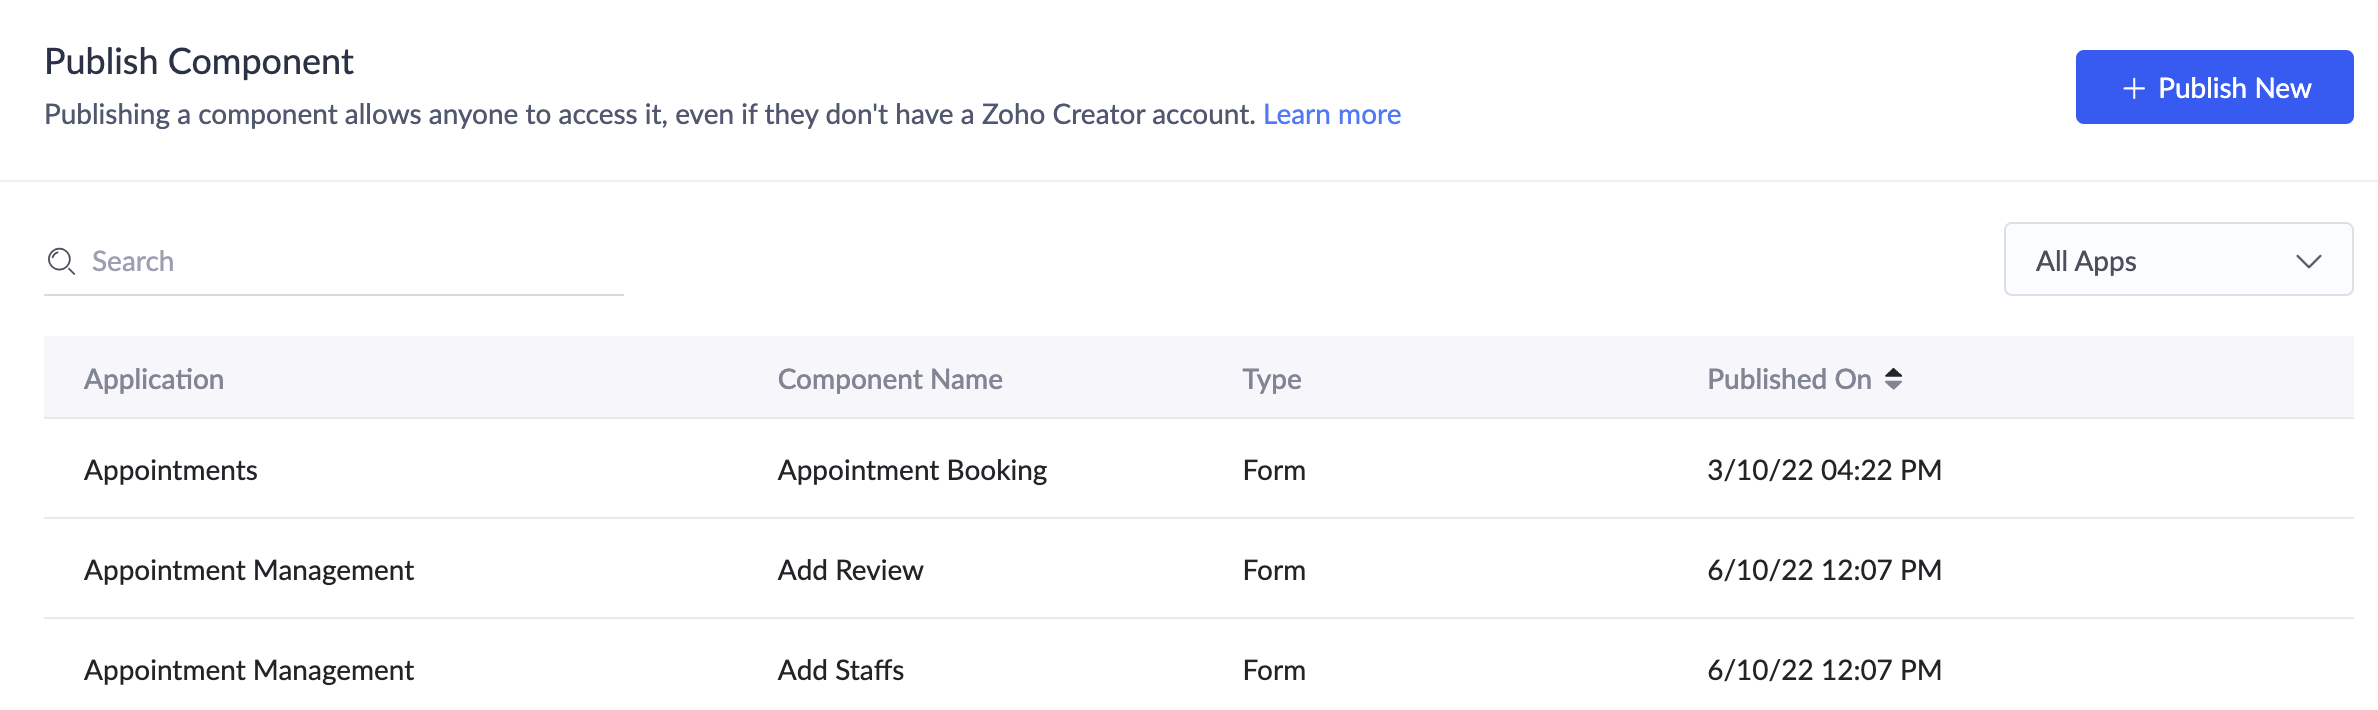Click the 3/10/22 04:22 PM date cell

coord(1823,470)
